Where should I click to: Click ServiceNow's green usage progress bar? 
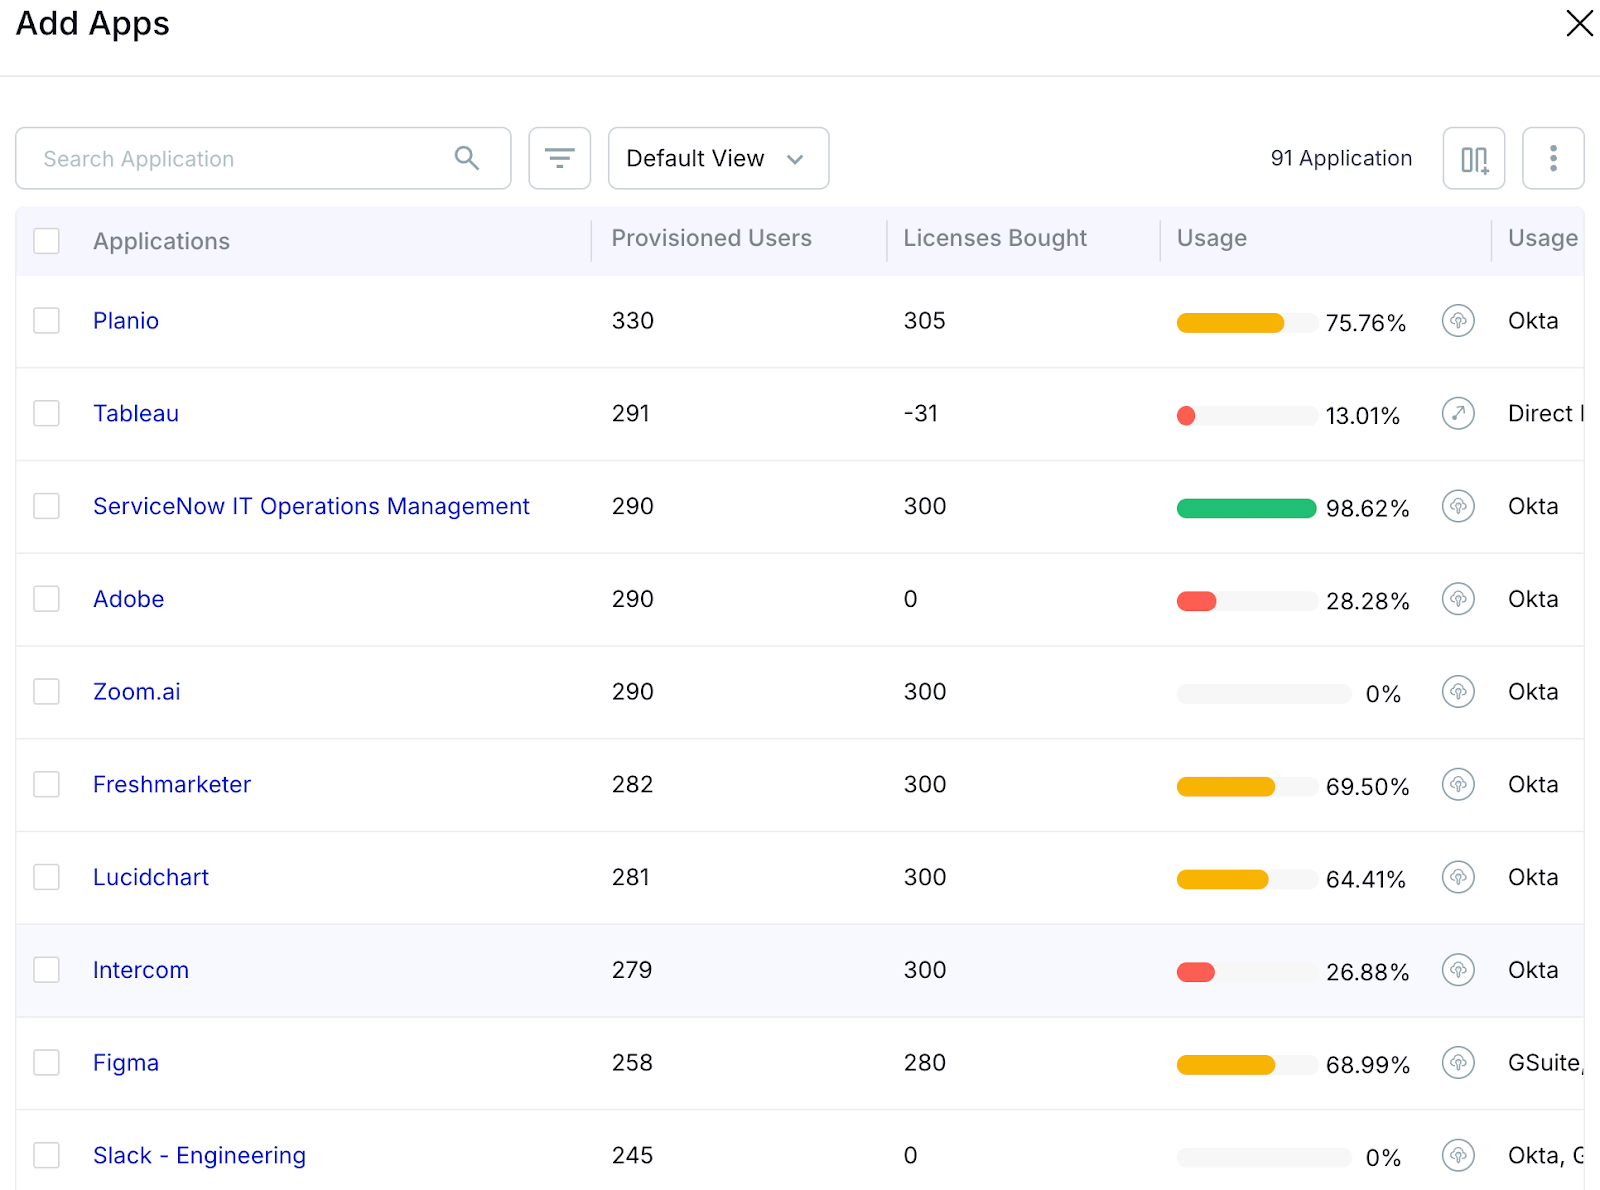click(1246, 508)
